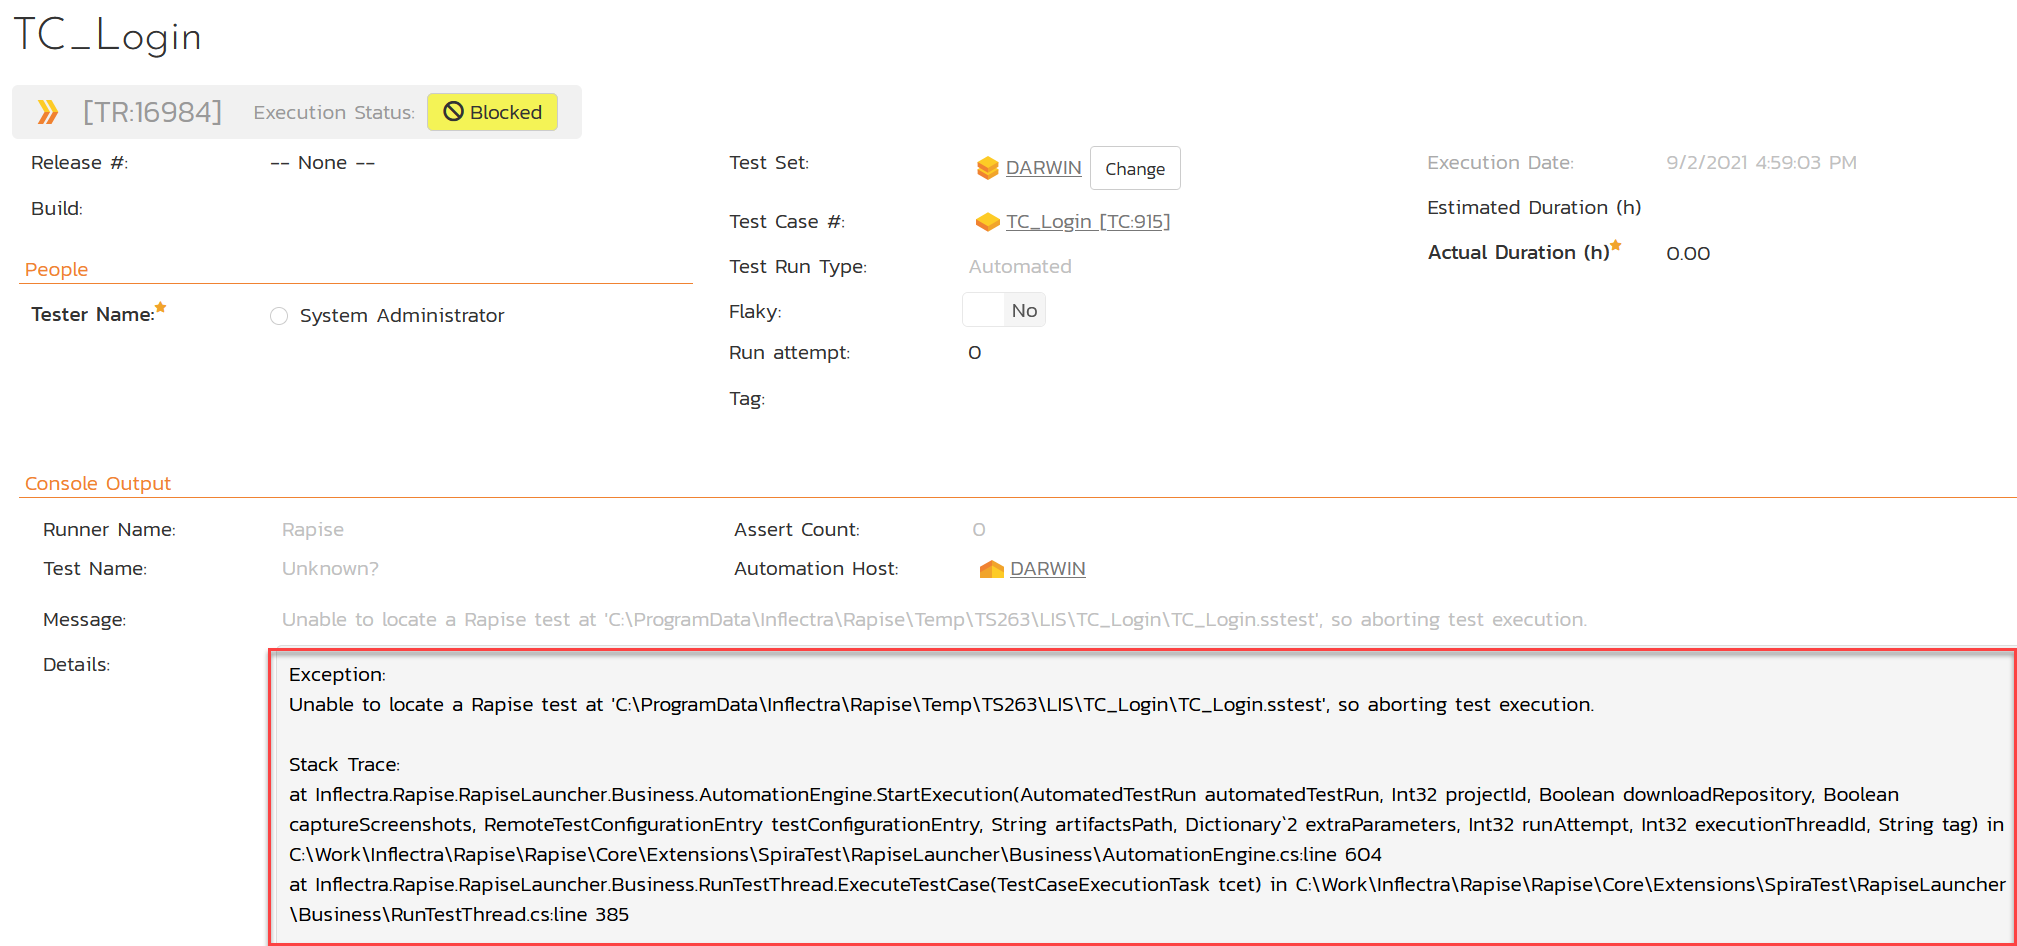The width and height of the screenshot is (2017, 946).
Task: Click the DARWIN automation host icon
Action: click(x=991, y=569)
